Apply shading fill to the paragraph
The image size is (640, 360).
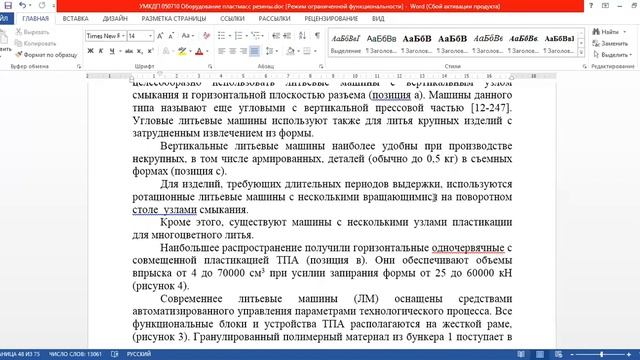290,51
